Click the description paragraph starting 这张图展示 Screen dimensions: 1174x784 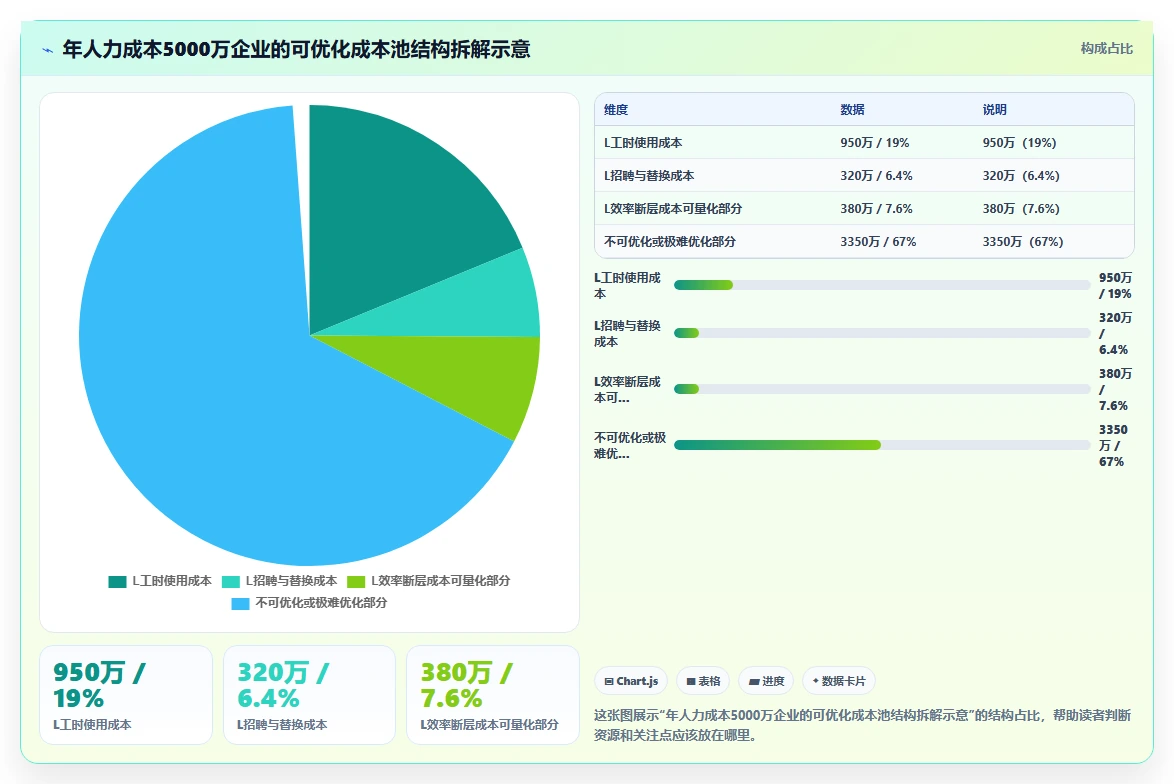[863, 725]
